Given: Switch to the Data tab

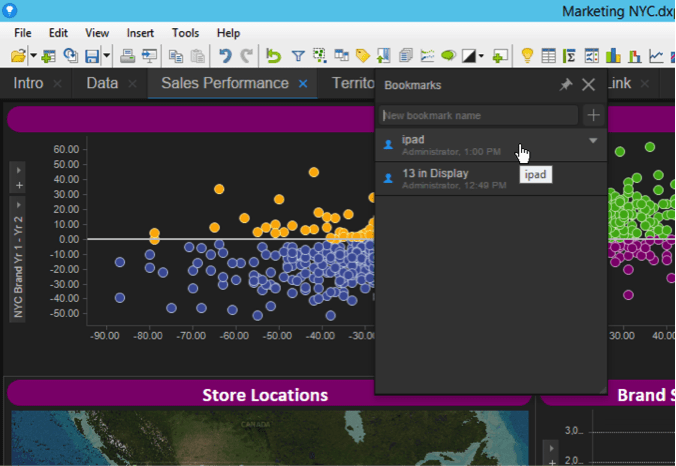Looking at the screenshot, I should 102,83.
